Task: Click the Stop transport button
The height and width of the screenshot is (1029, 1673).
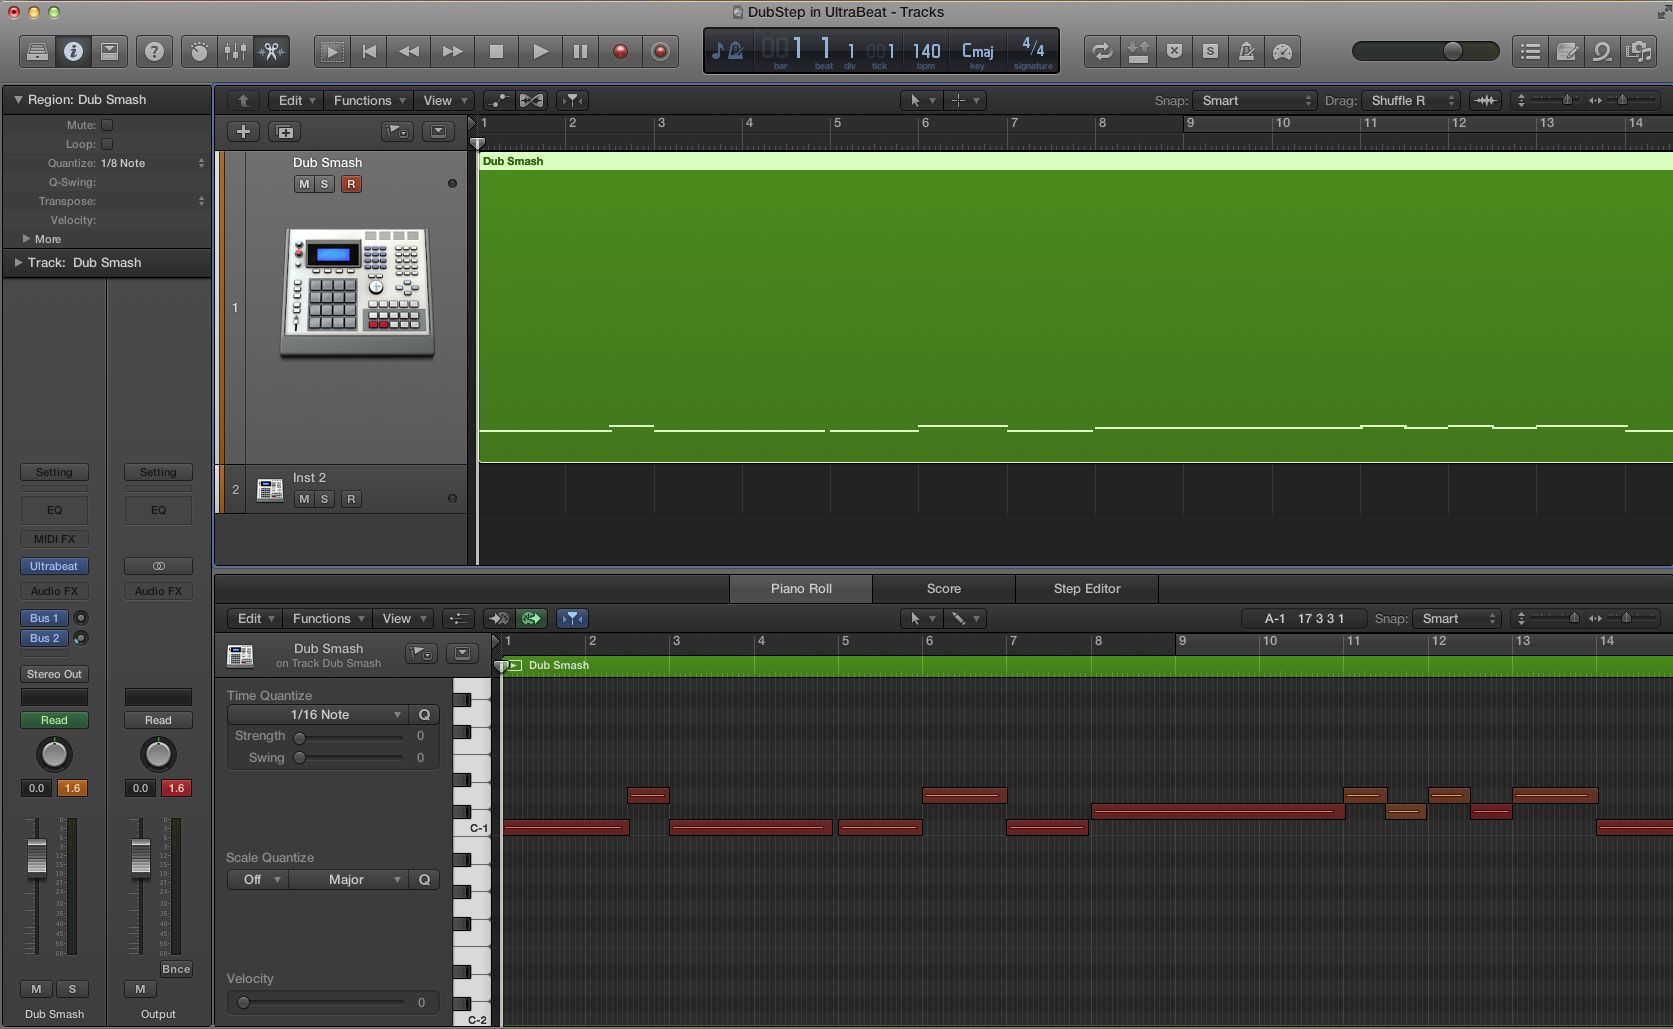Action: [496, 52]
